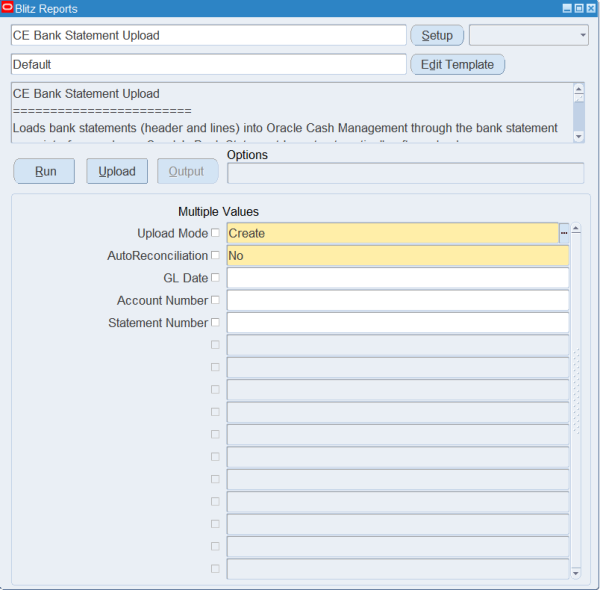The height and width of the screenshot is (590, 600).
Task: Tick the Upload Mode multiple values checkbox
Action: click(x=215, y=233)
